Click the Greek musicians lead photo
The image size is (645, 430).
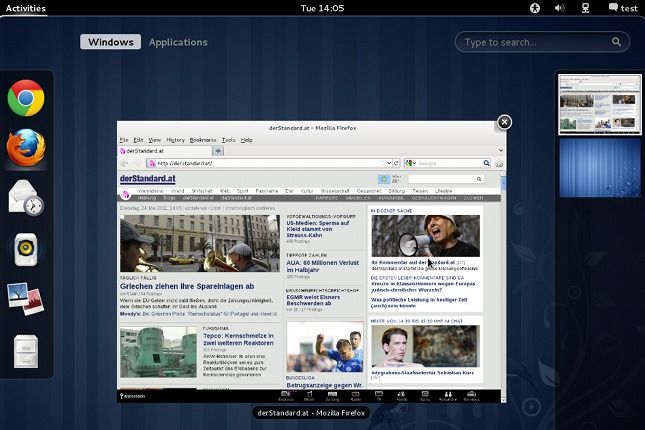click(200, 243)
